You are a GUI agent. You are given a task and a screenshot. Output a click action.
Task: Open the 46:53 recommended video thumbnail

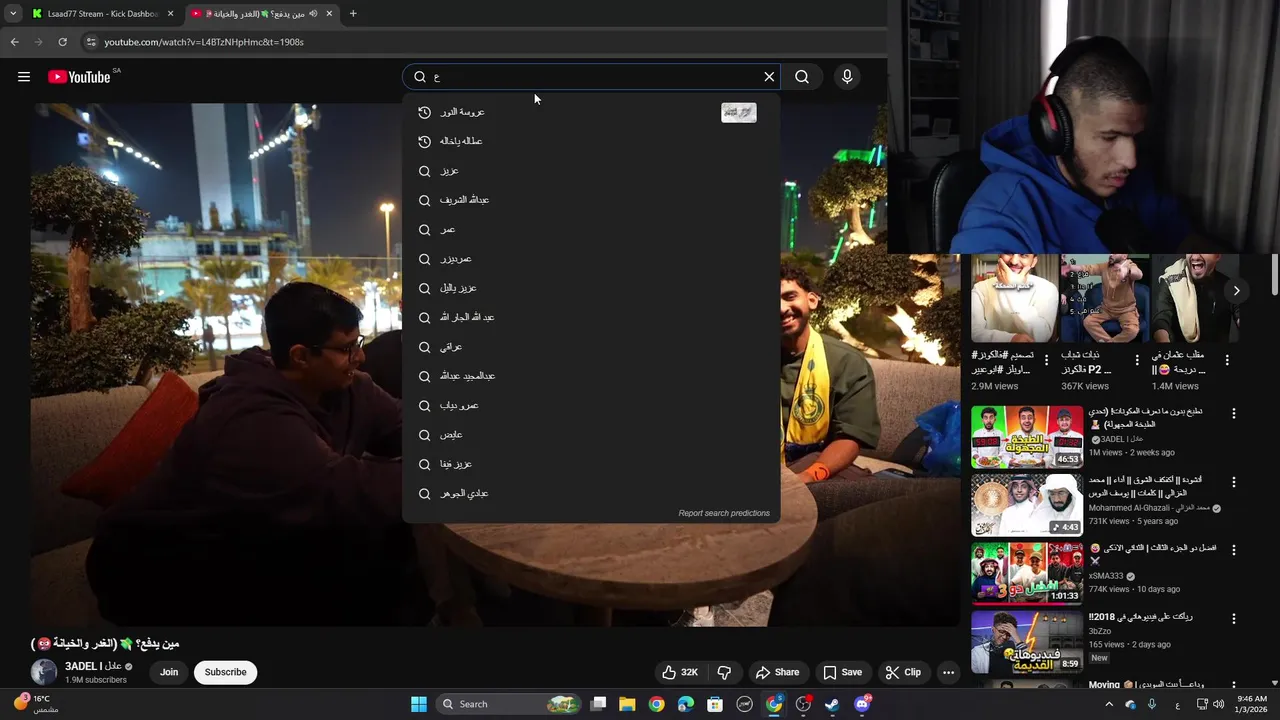pos(1027,437)
